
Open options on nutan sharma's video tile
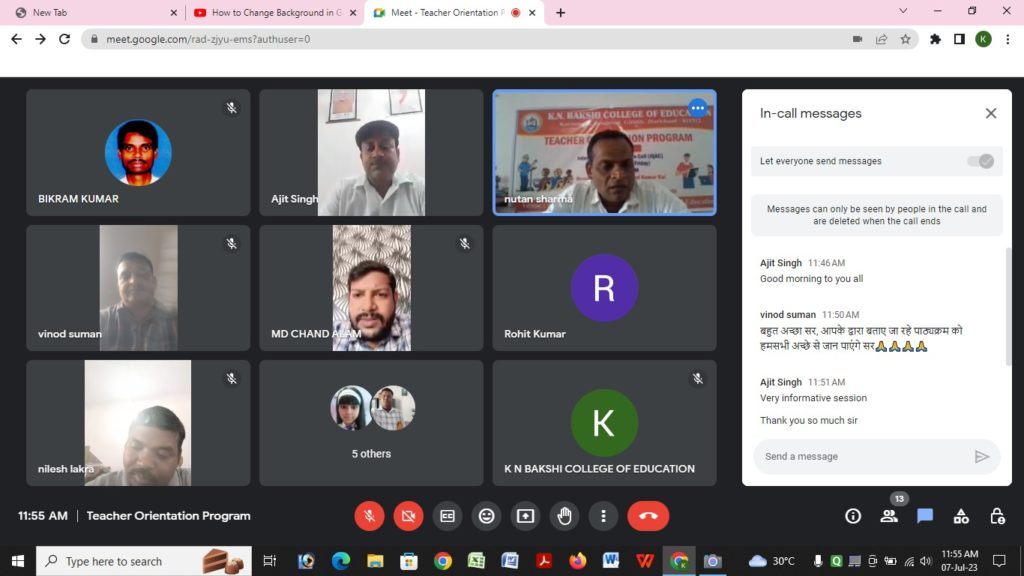(698, 108)
